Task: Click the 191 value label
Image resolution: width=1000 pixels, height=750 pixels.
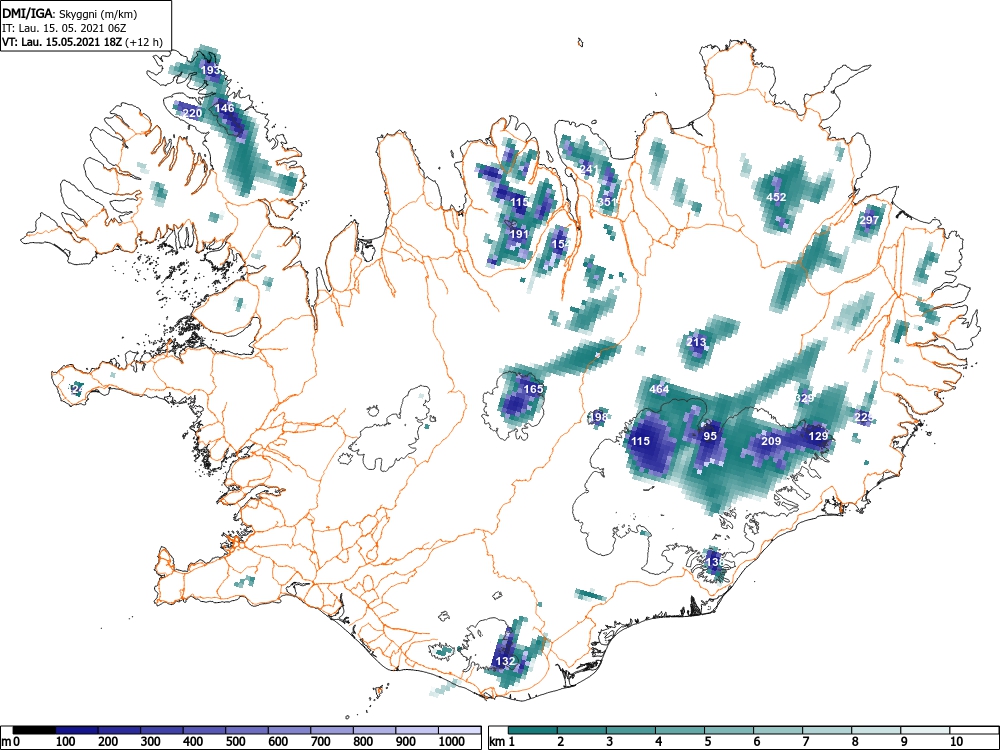Action: (519, 234)
